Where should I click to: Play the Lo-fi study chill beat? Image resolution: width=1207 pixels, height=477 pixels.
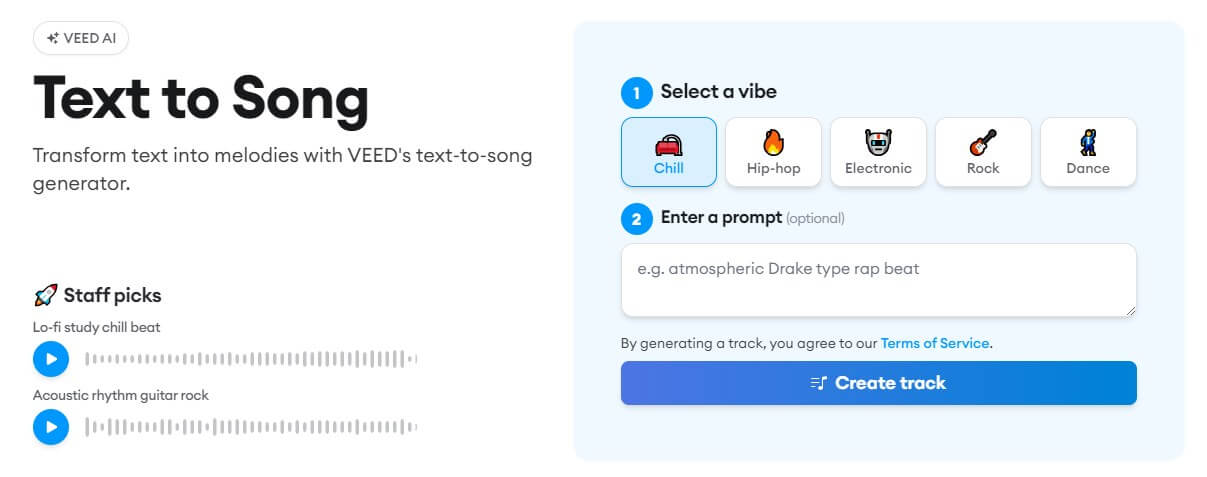51,359
